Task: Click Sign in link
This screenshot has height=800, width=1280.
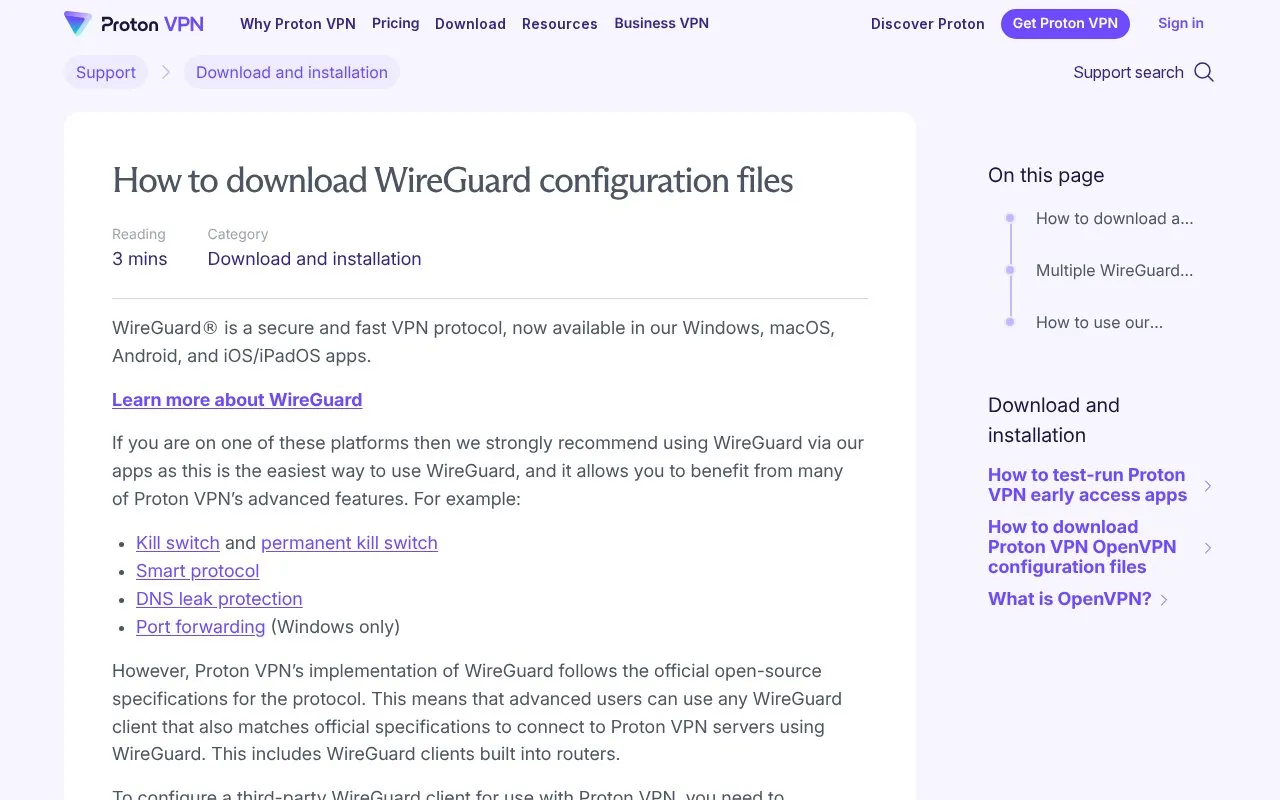Action: (1181, 23)
